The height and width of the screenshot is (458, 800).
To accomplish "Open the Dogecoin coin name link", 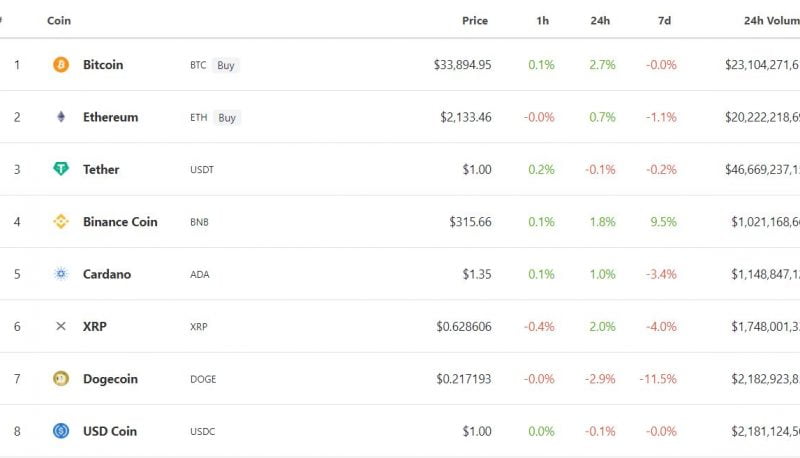I will coord(110,379).
